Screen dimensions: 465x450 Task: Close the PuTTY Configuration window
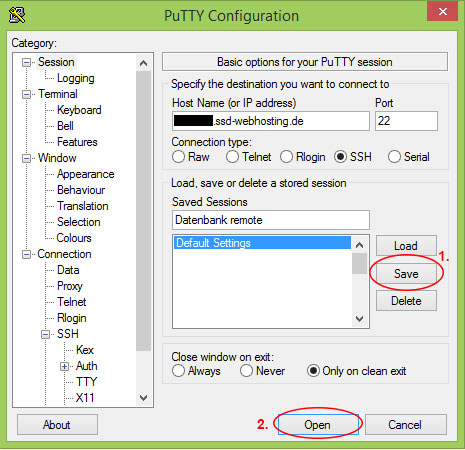point(442,12)
